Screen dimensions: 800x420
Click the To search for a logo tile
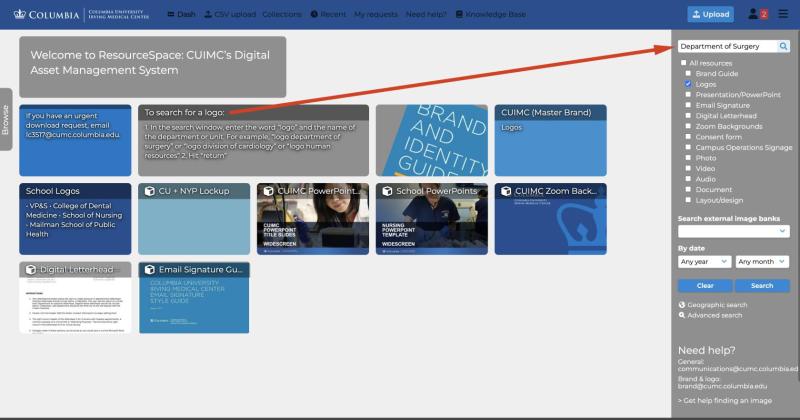[x=253, y=140]
